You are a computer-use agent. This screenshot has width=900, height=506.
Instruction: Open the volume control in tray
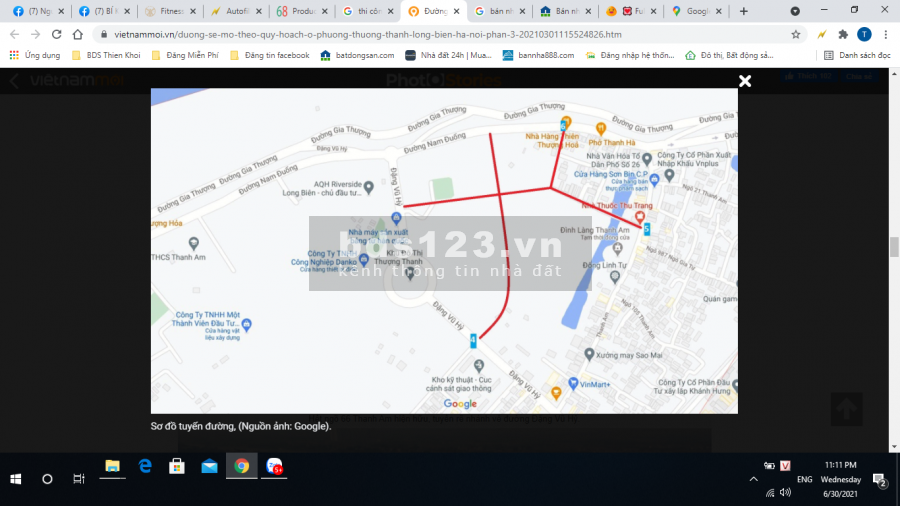785,492
